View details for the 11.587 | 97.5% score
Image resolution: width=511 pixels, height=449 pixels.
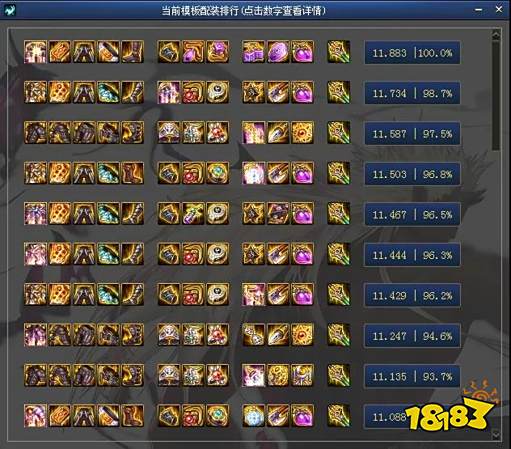coord(412,134)
